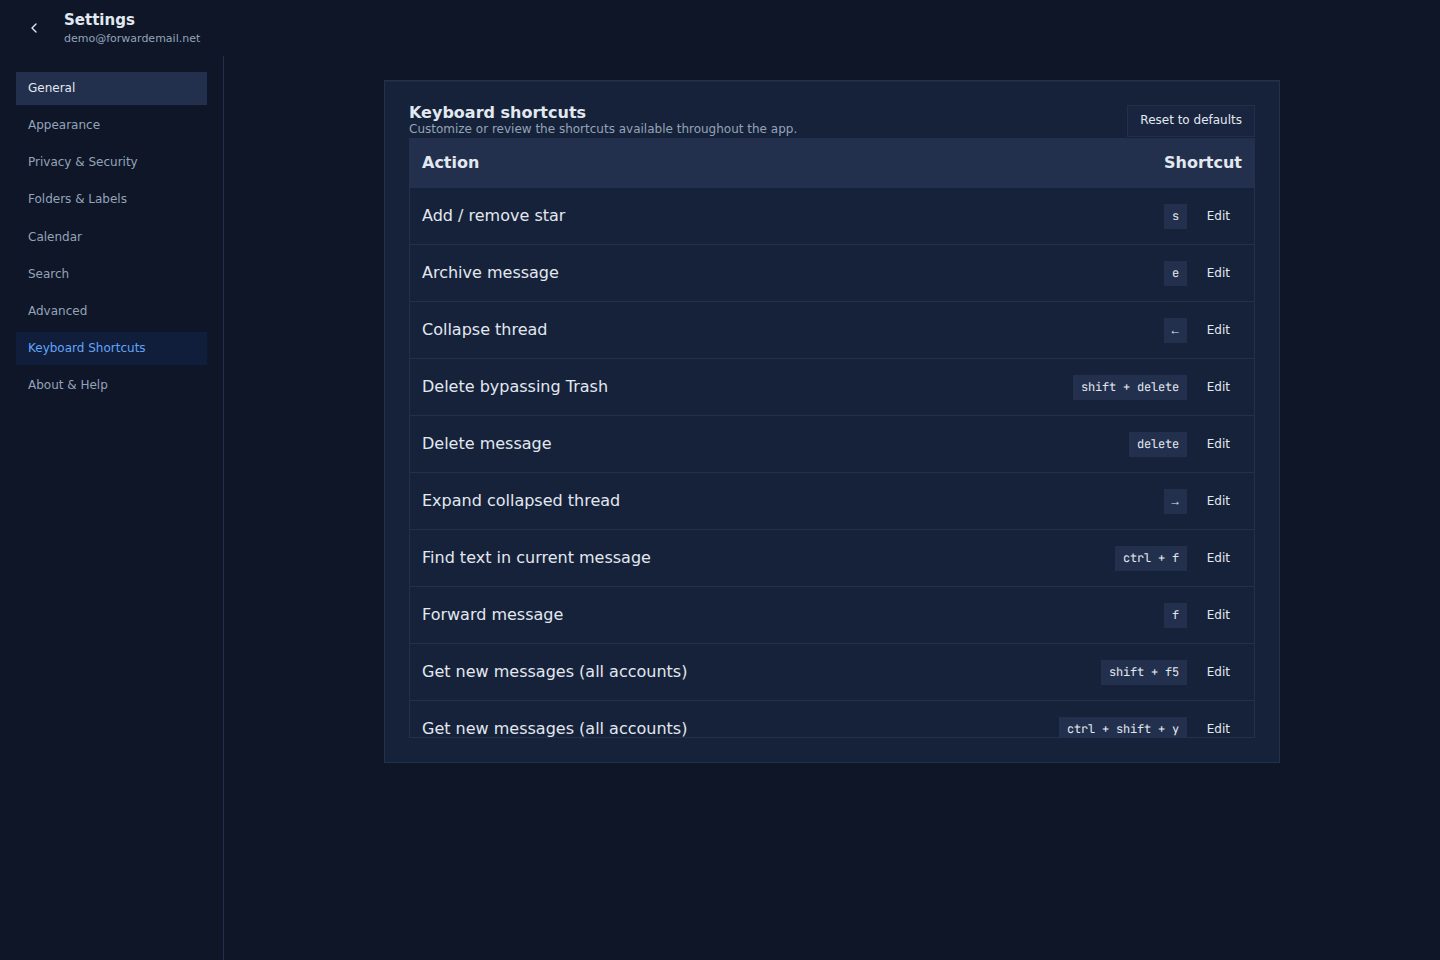
Task: Open the General settings section
Action: [x=111, y=88]
